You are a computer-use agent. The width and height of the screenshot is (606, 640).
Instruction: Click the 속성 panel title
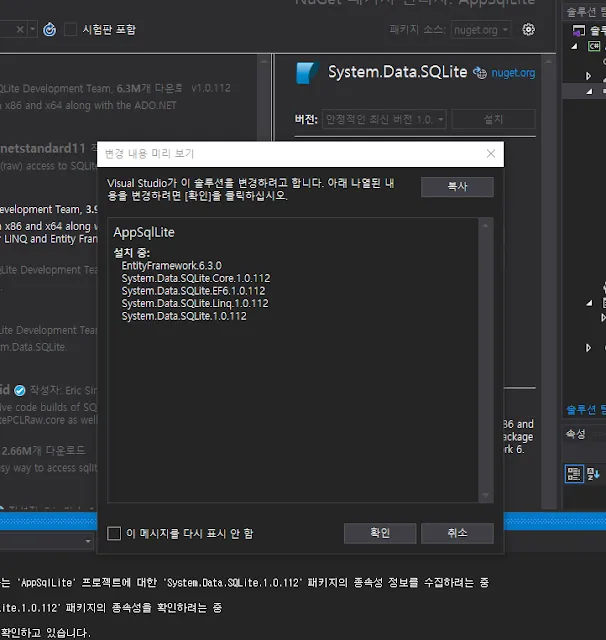tap(575, 434)
